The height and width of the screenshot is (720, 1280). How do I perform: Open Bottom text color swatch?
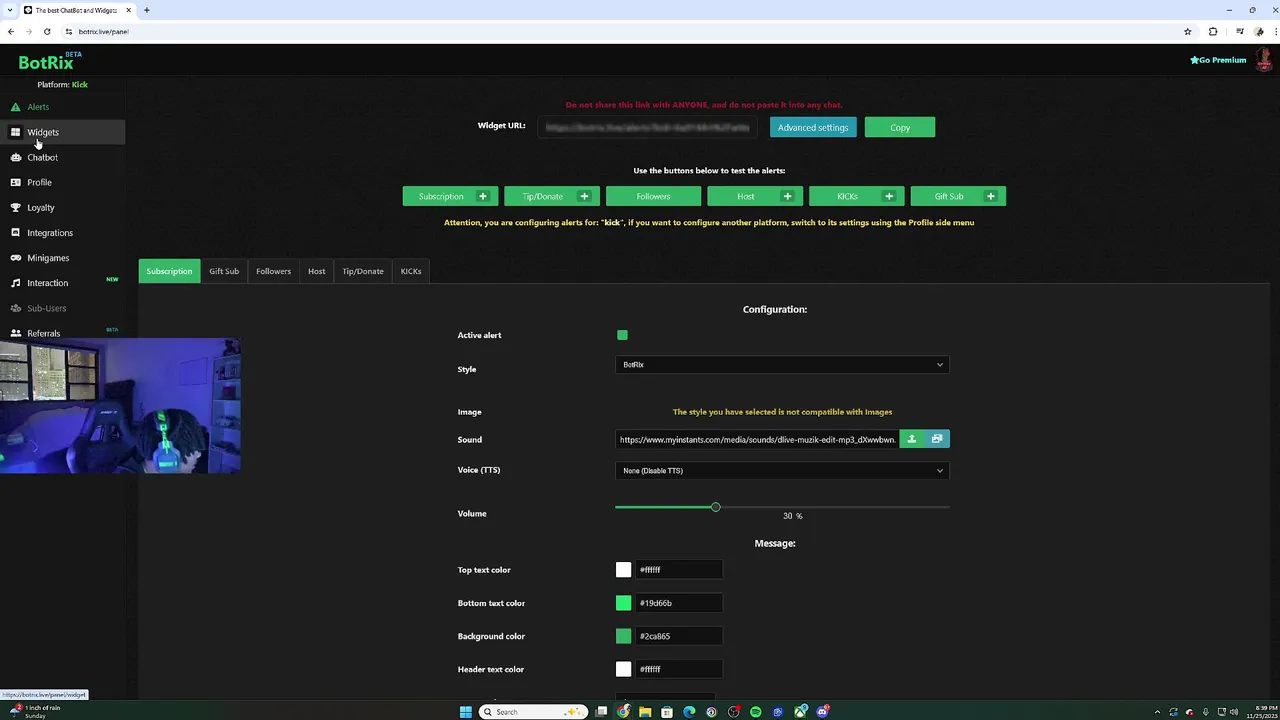coord(624,603)
